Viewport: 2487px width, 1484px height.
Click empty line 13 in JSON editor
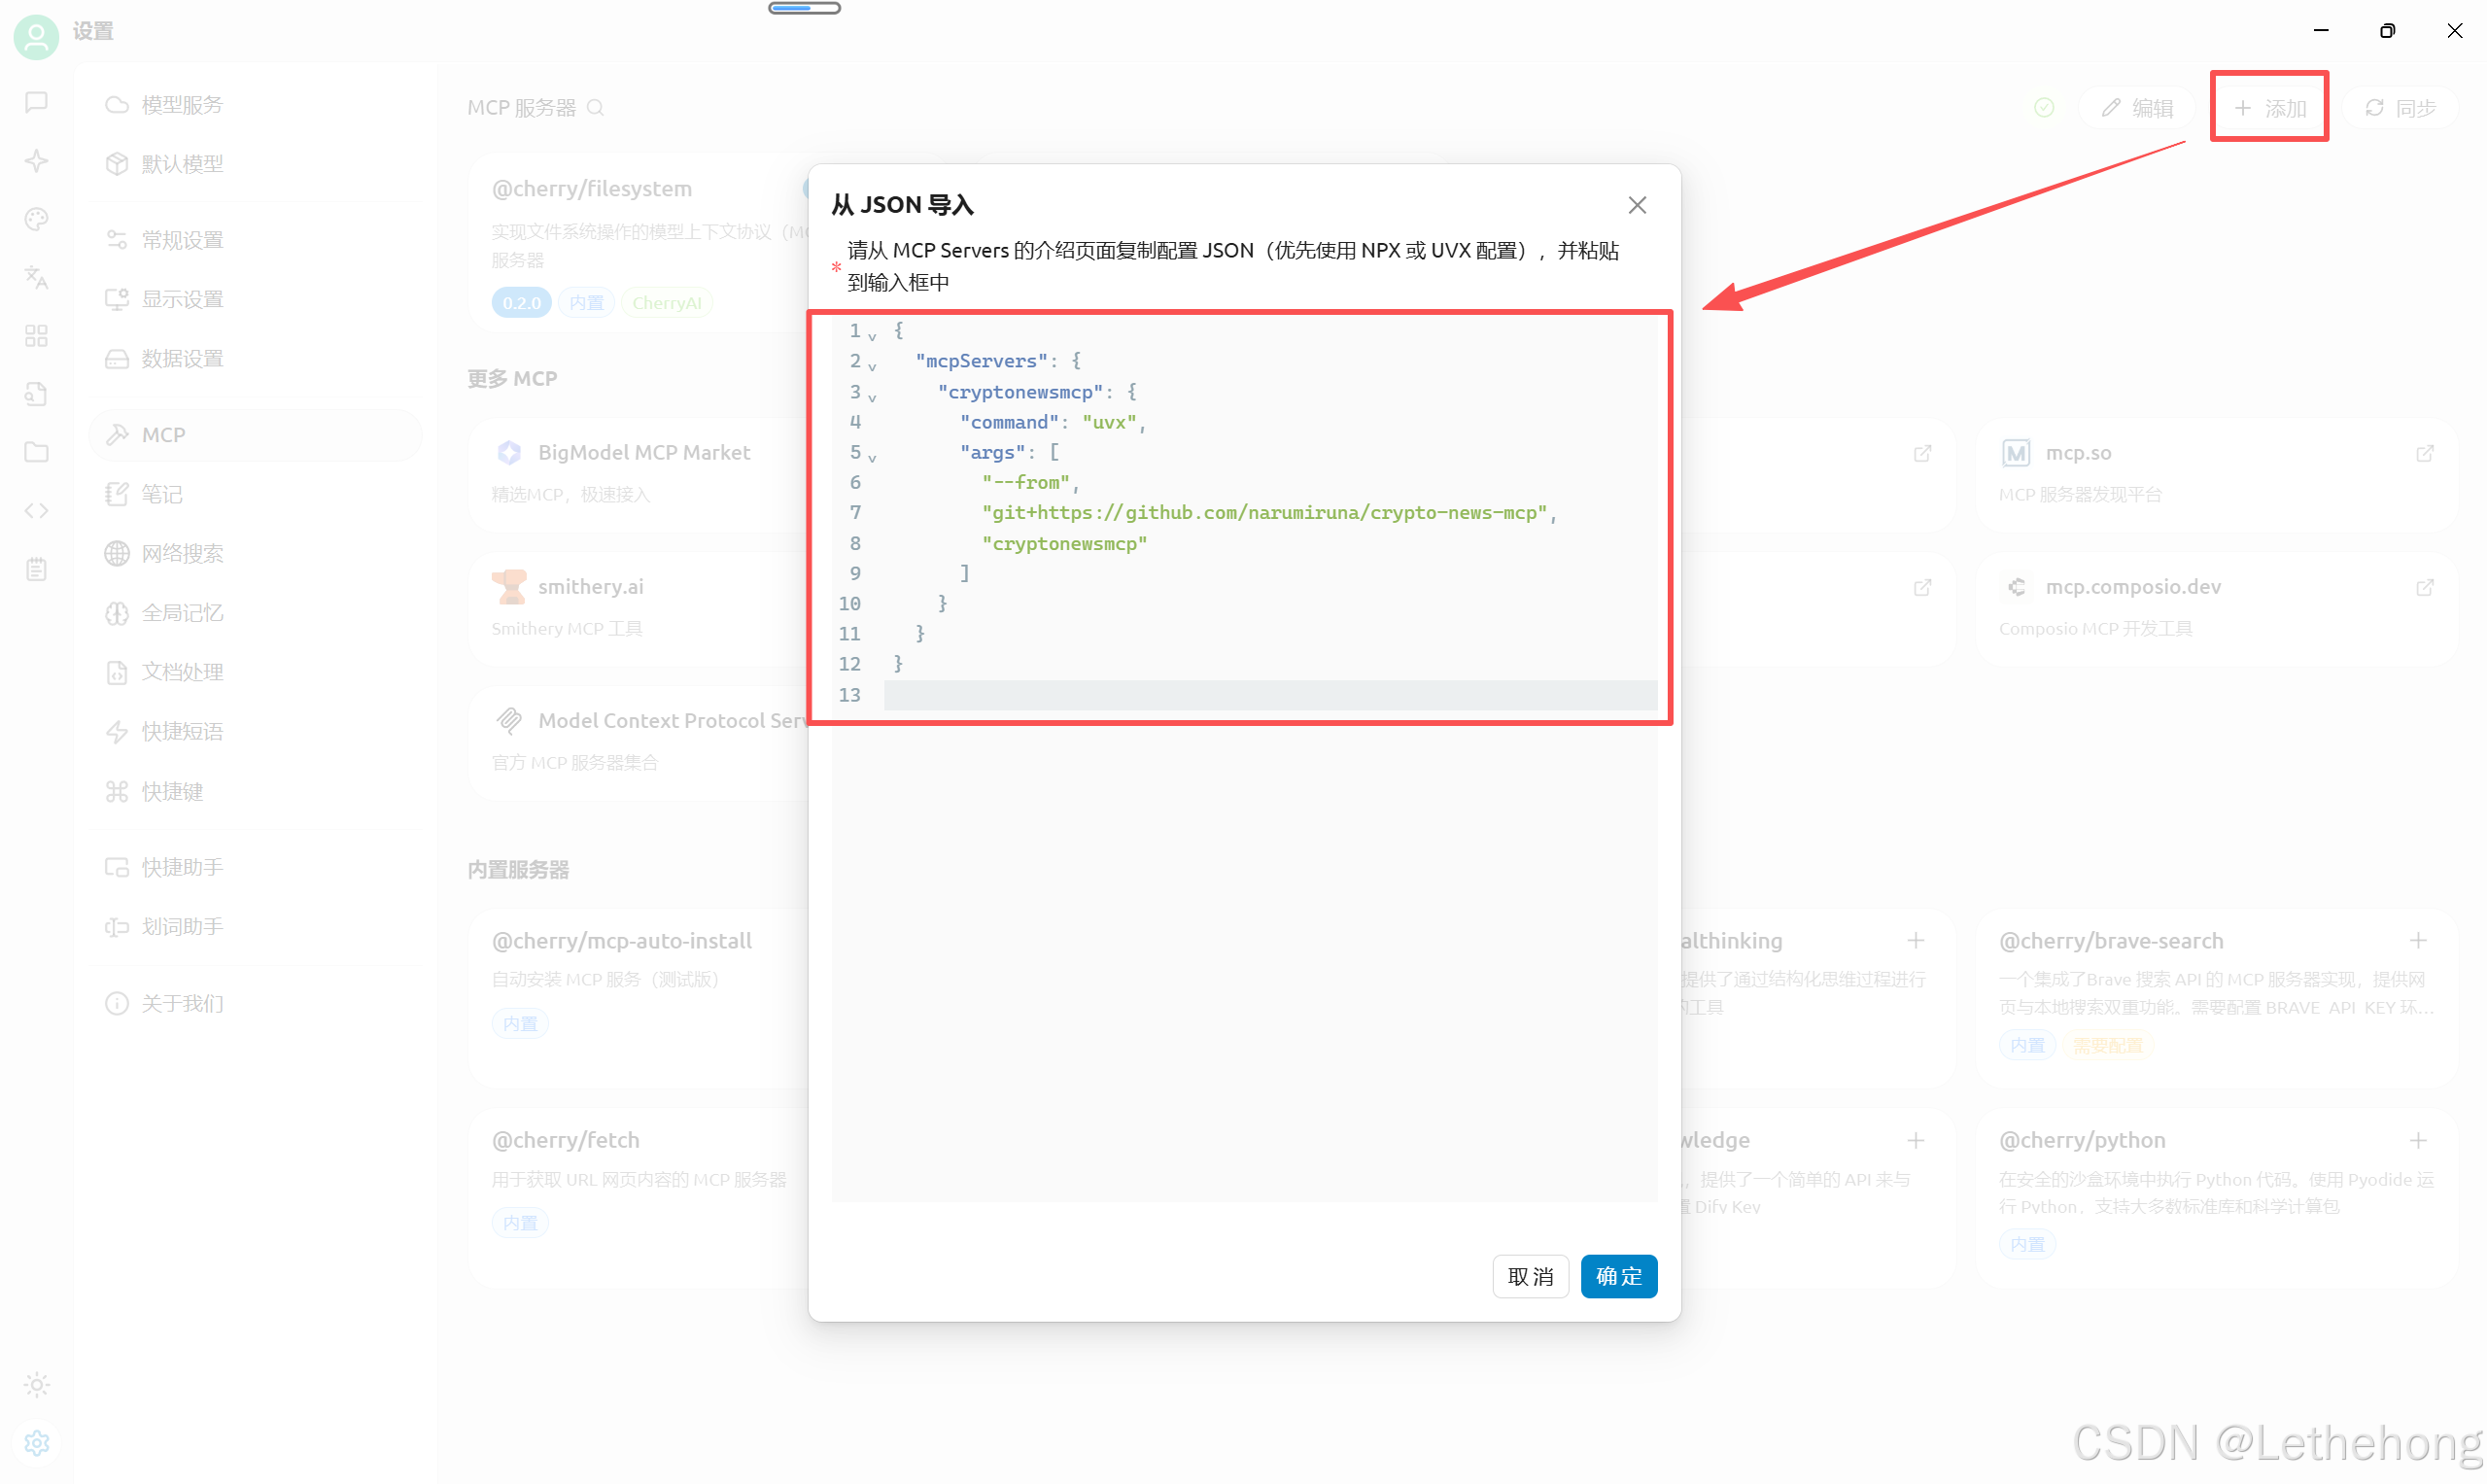[1268, 695]
